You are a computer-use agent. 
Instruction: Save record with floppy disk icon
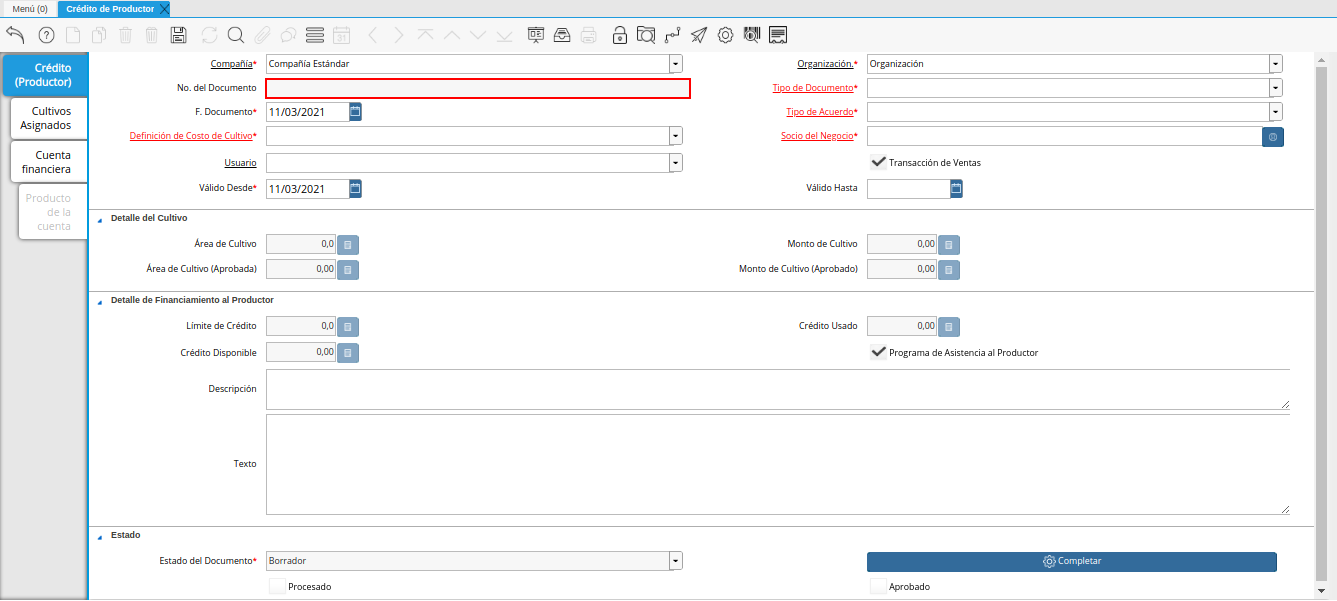(x=179, y=35)
